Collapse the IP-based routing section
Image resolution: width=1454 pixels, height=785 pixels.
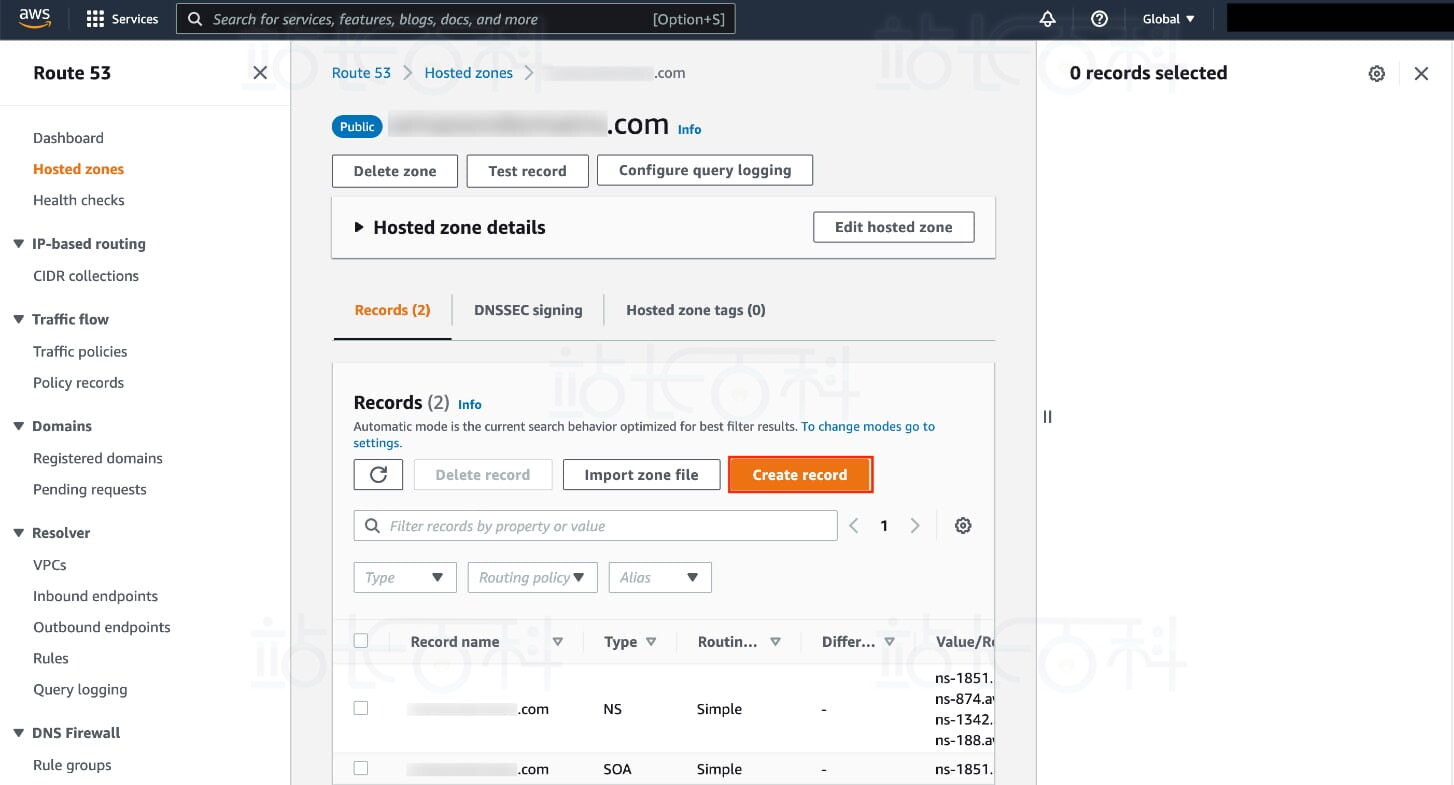[x=18, y=244]
